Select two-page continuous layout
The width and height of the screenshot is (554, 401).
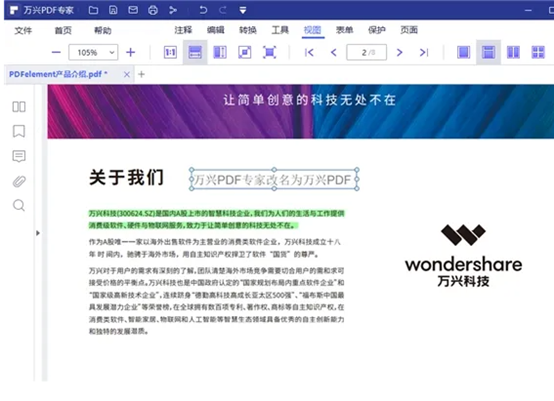pyautogui.click(x=538, y=53)
